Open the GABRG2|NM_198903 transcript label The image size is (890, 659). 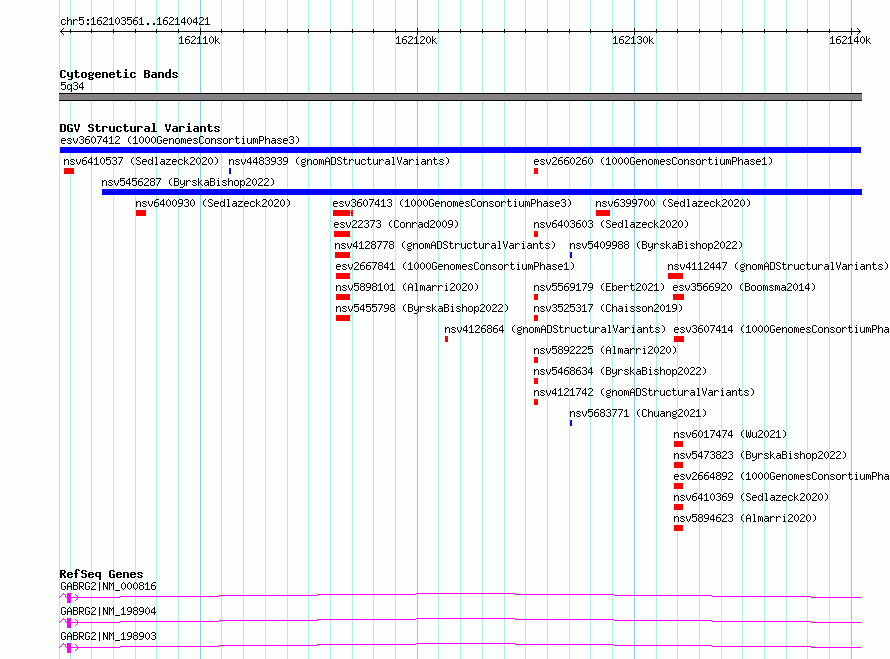click(108, 636)
